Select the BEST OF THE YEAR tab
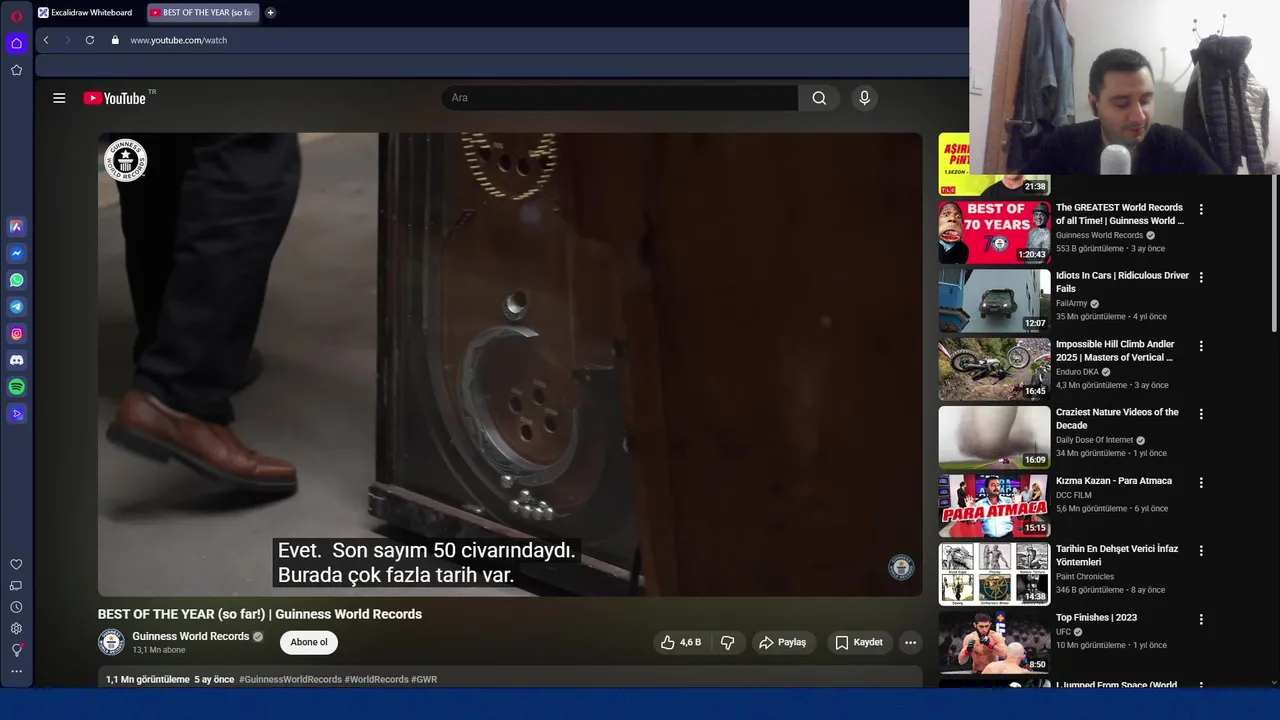This screenshot has height=720, width=1280. point(202,13)
